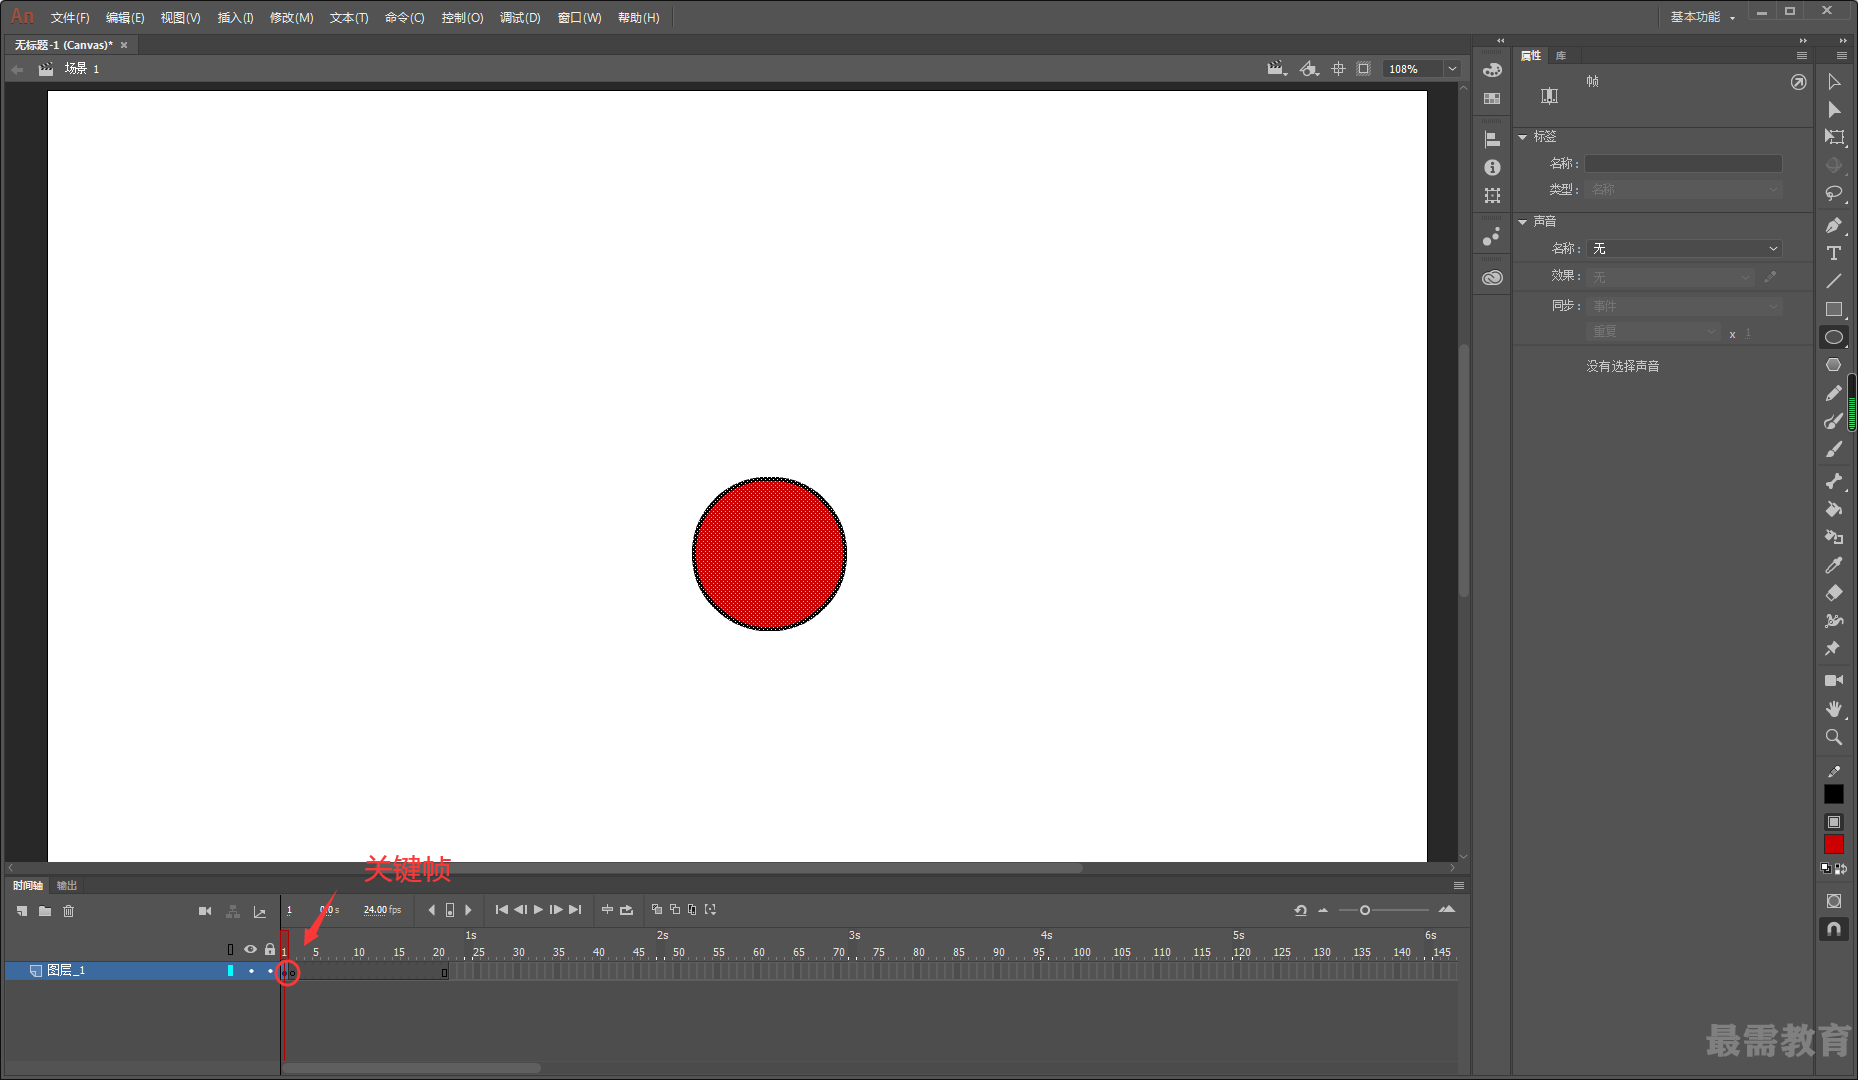Open the Info panel icon
This screenshot has height=1080, width=1858.
pos(1492,168)
